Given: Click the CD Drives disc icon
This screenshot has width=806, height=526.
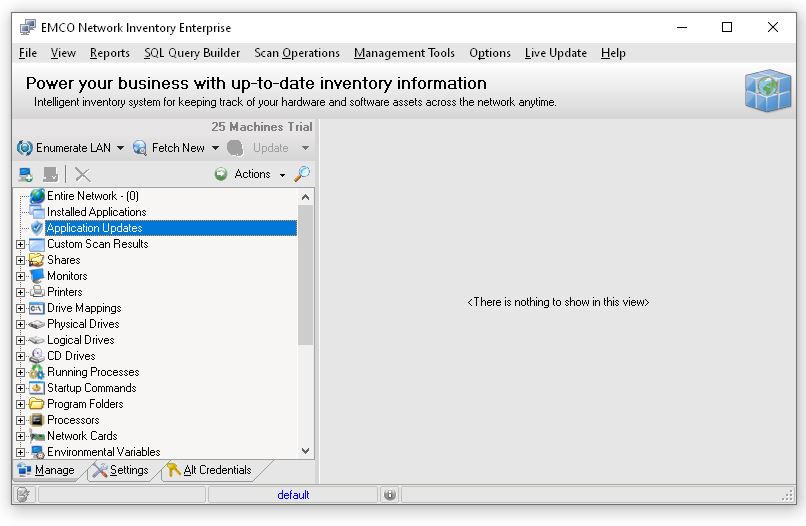Looking at the screenshot, I should [x=37, y=356].
